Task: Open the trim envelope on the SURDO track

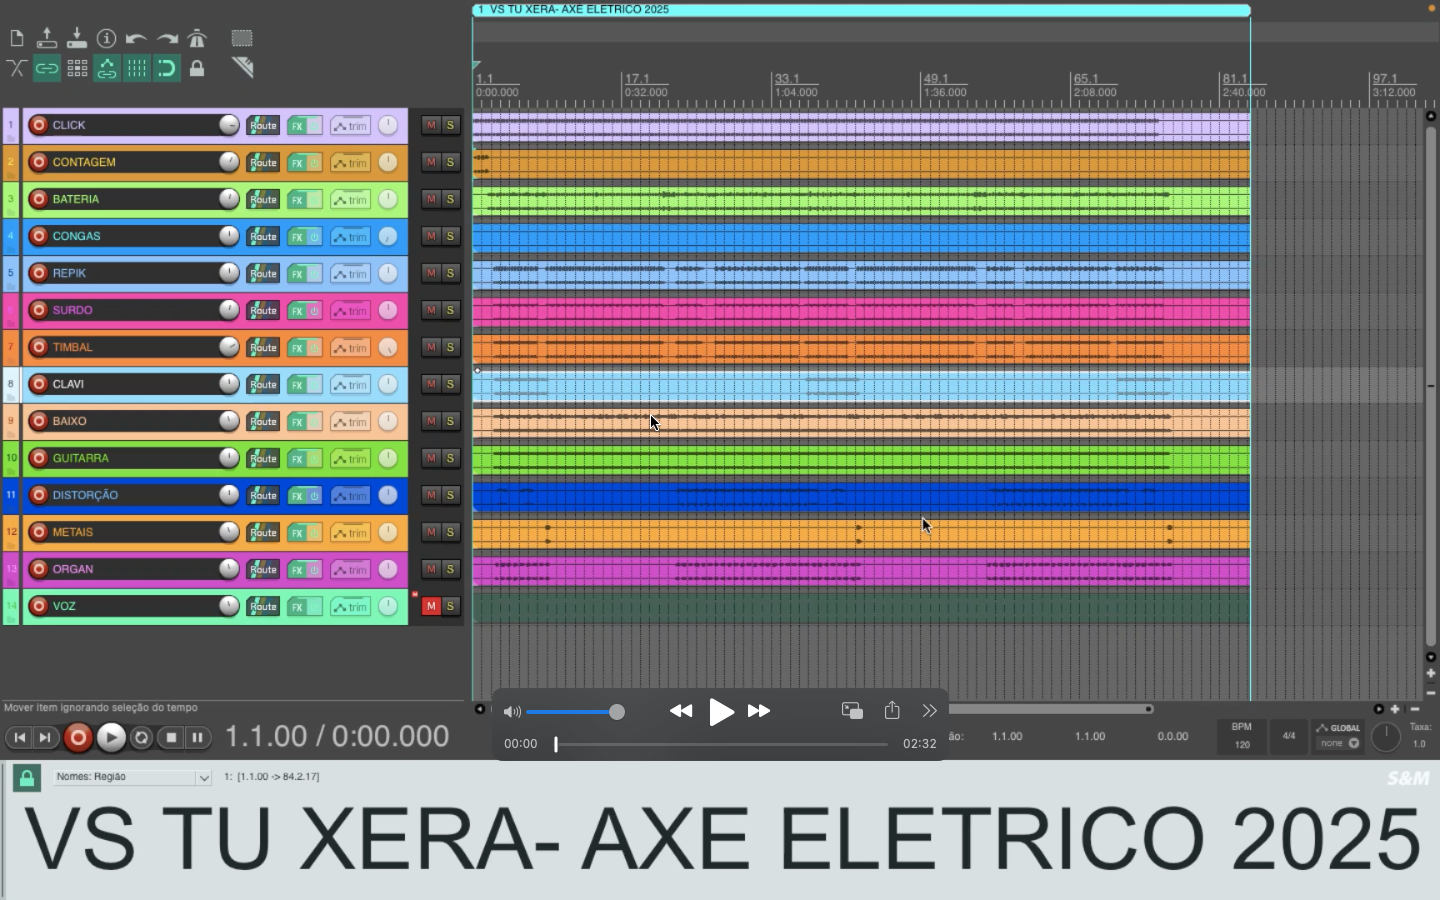Action: coord(350,311)
